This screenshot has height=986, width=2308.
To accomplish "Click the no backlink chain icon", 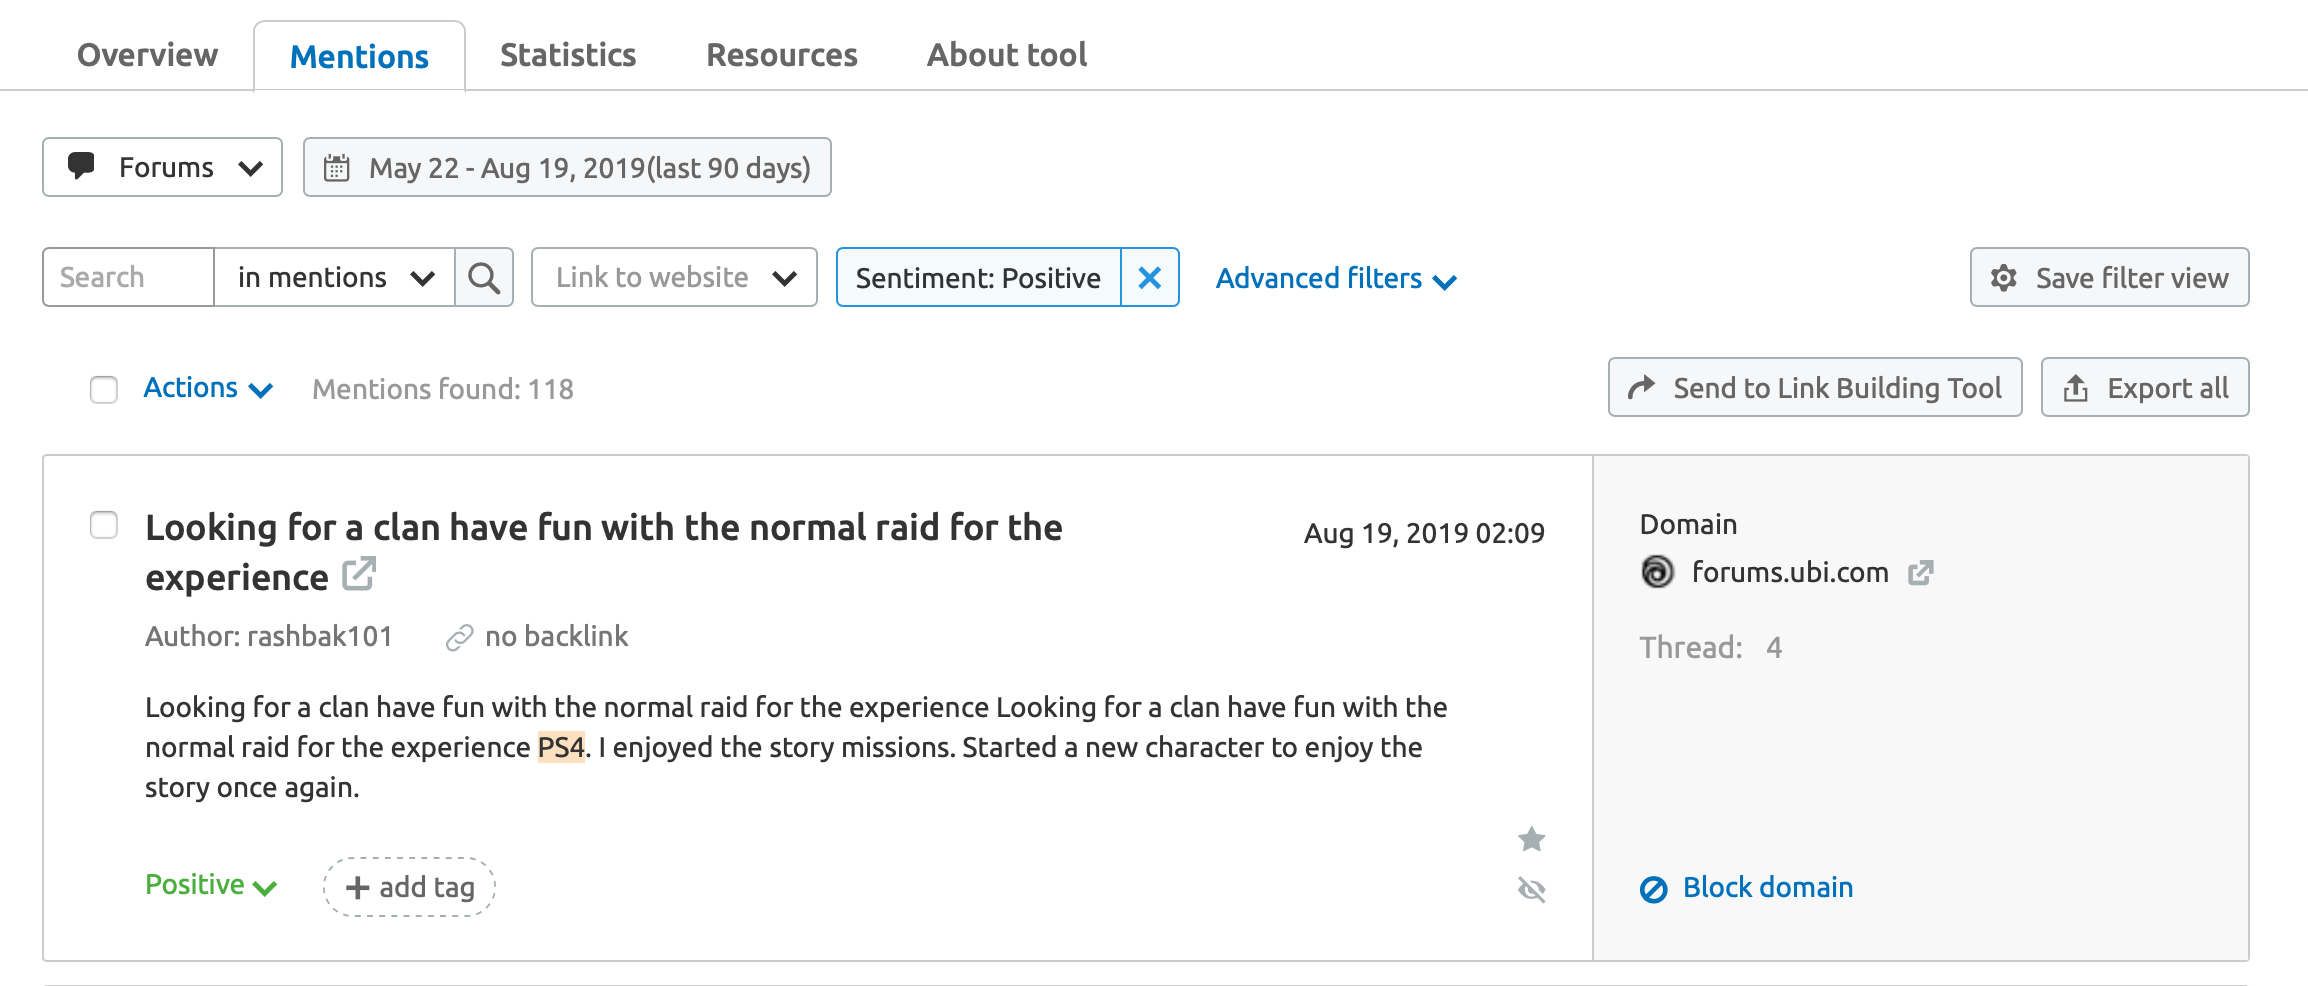I will pos(459,637).
